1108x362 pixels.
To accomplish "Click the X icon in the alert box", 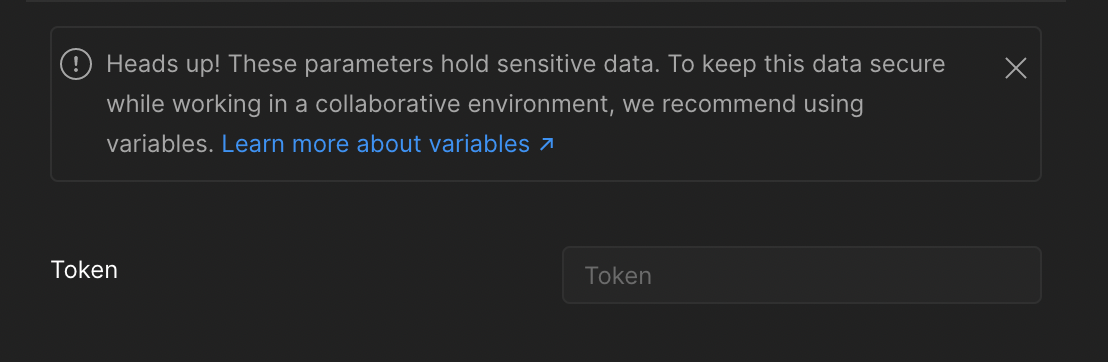I will tap(1015, 68).
